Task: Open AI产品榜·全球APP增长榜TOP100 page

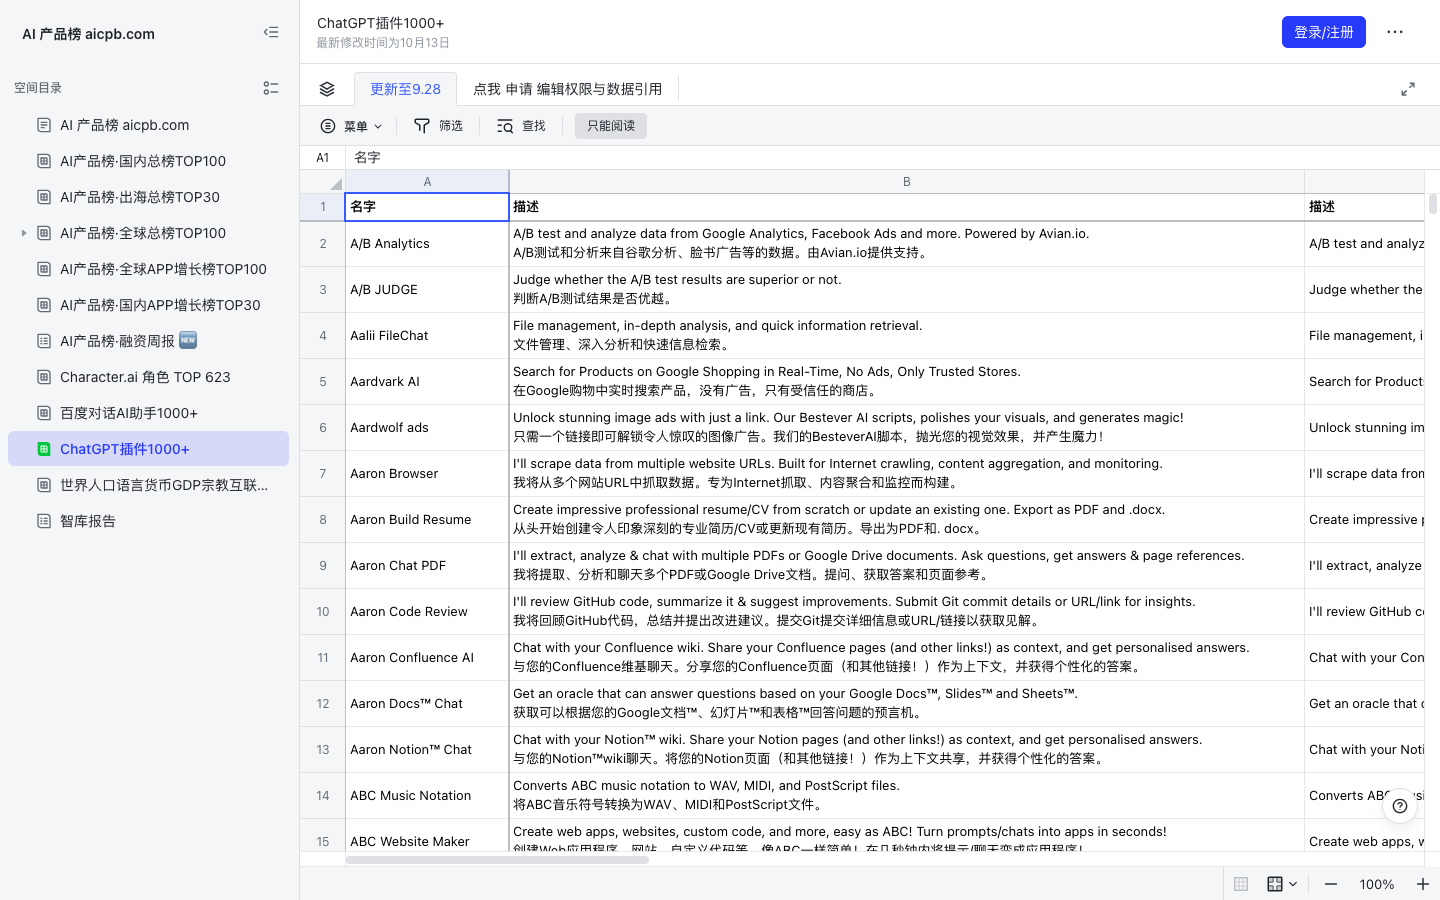Action: pos(148,269)
